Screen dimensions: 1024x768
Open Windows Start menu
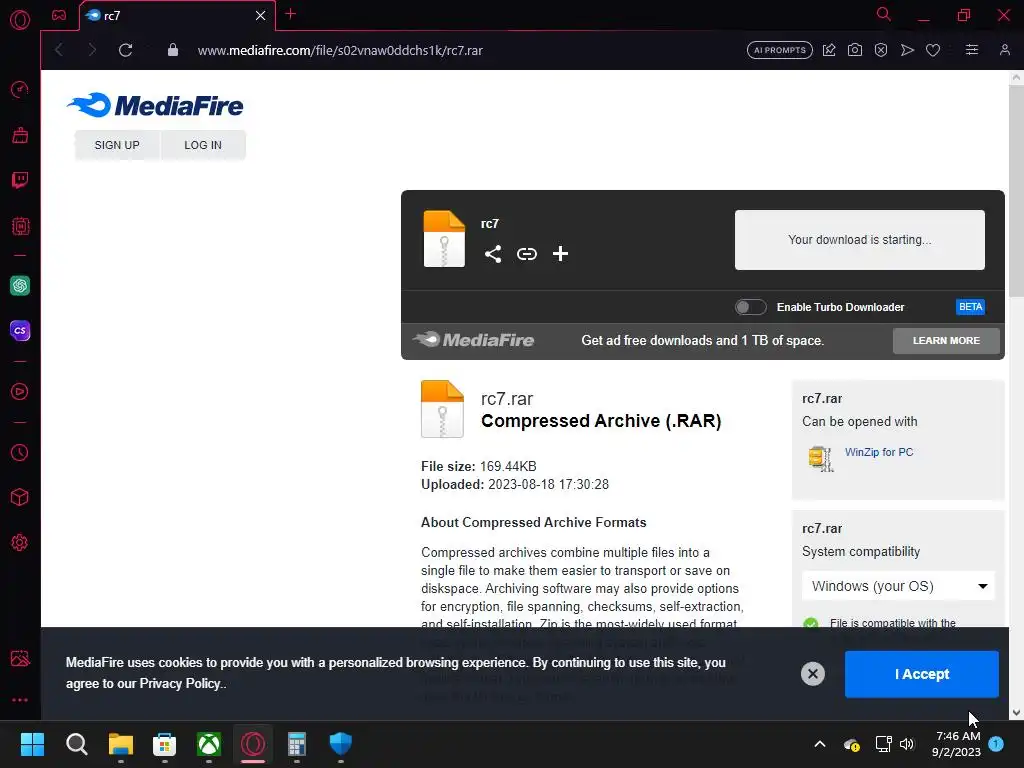(32, 744)
